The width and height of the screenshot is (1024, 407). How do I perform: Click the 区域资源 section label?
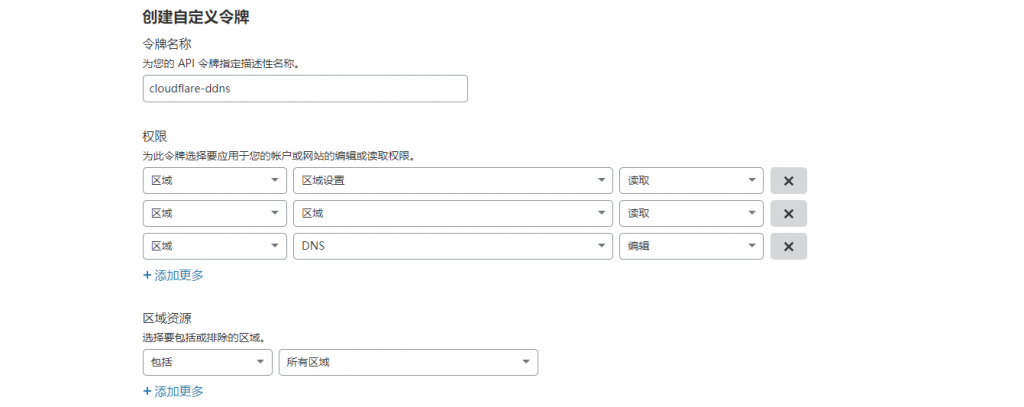[167, 318]
